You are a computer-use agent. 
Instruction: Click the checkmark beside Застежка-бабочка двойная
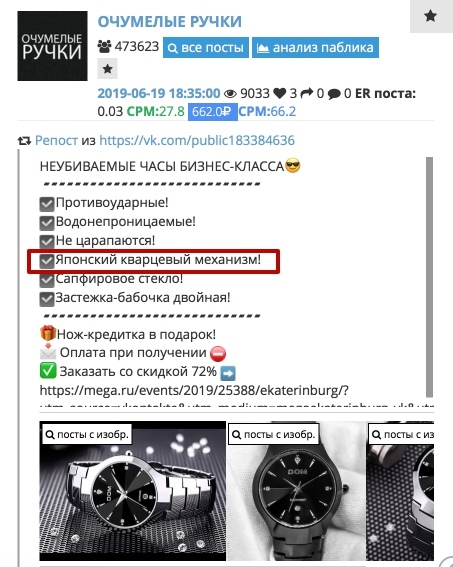click(x=47, y=299)
